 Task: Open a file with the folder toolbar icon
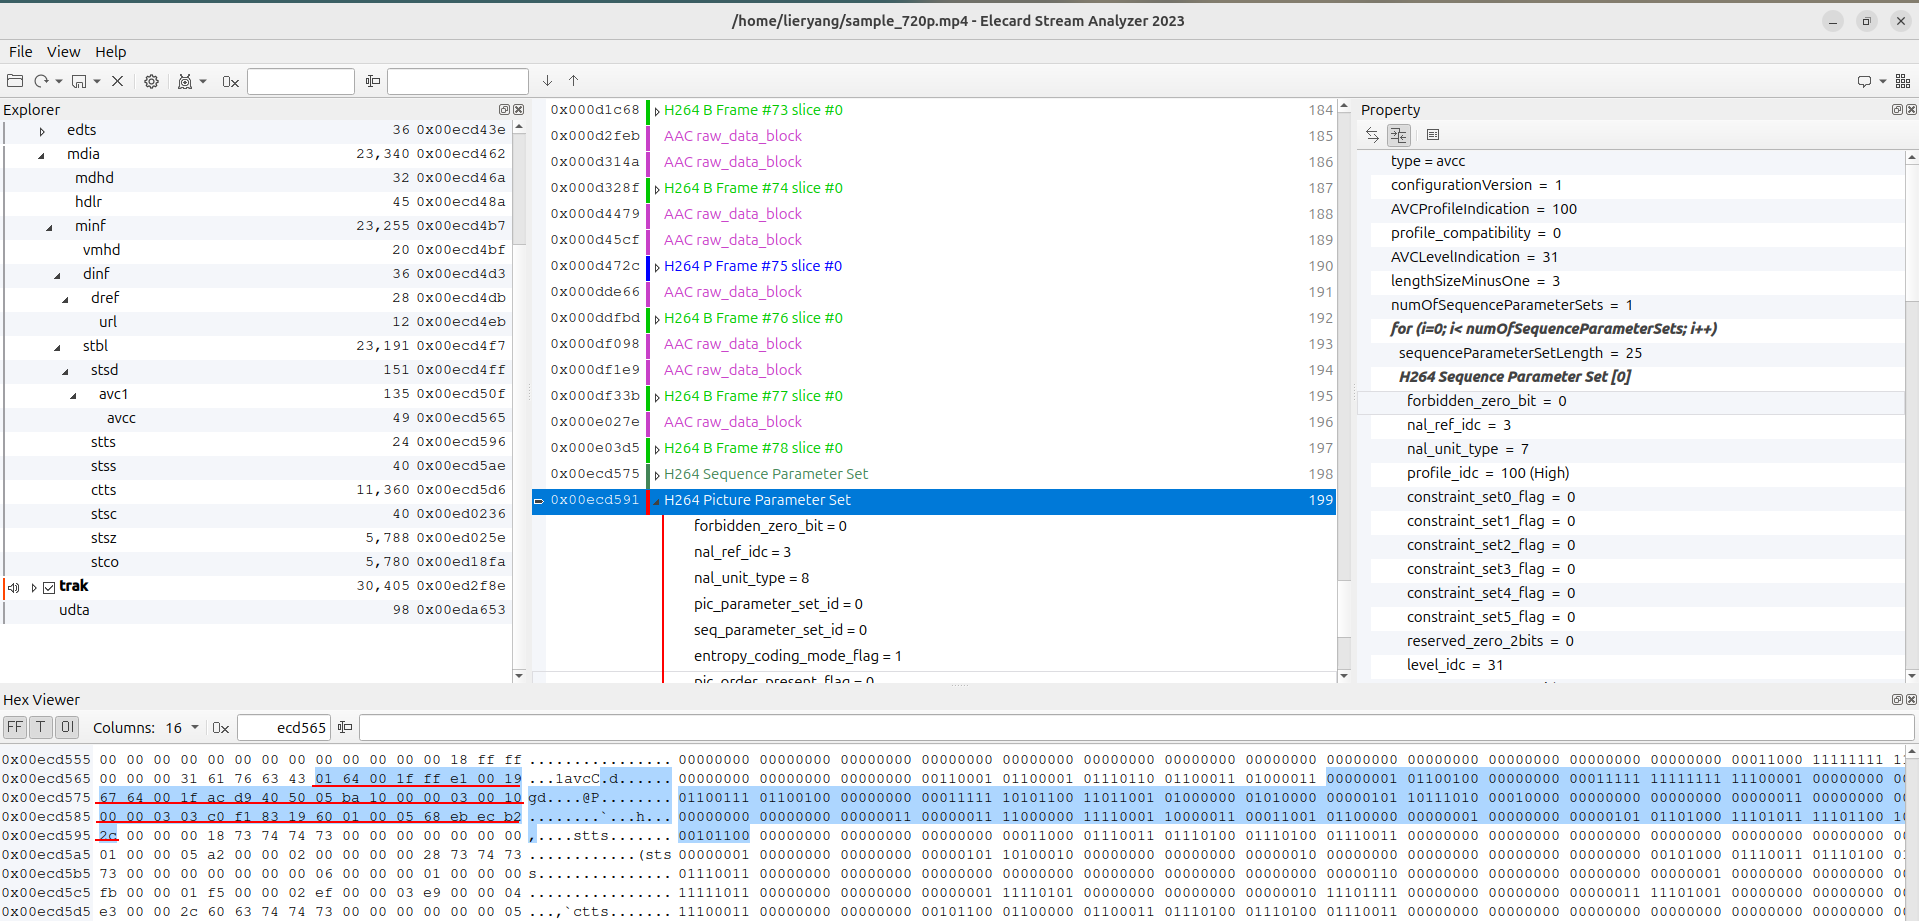pyautogui.click(x=15, y=81)
